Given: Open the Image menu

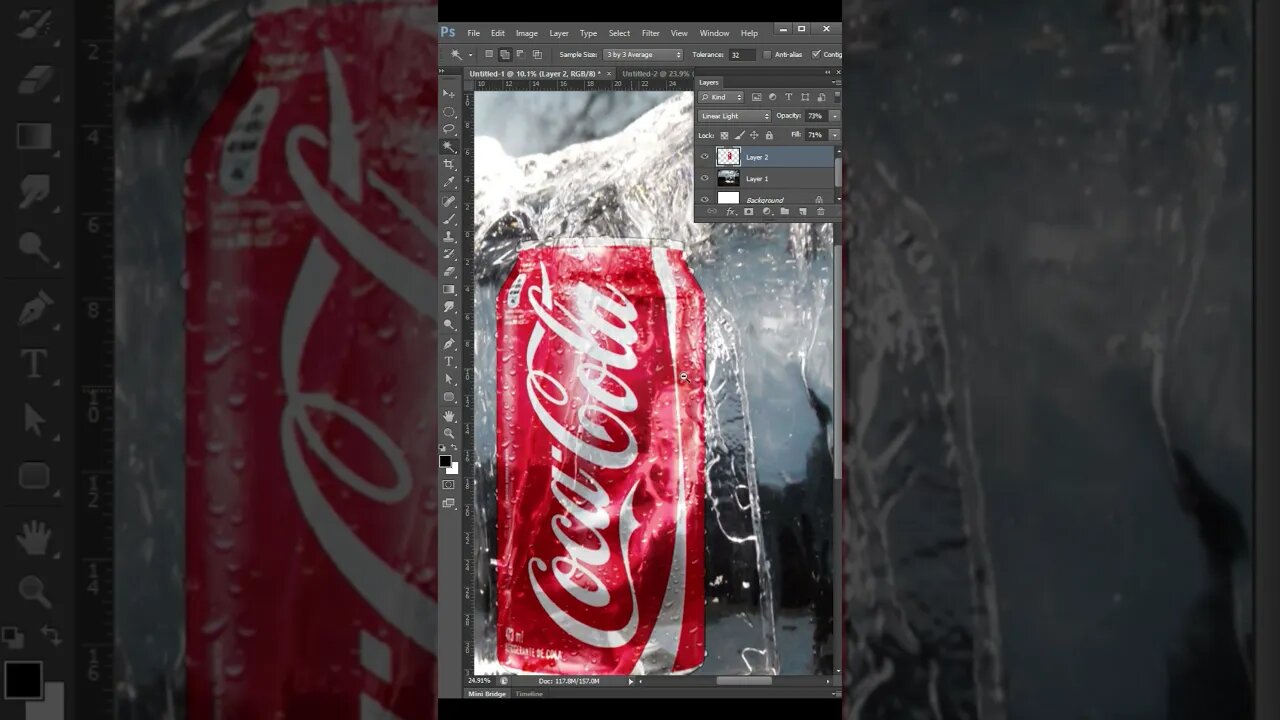Looking at the screenshot, I should (527, 33).
